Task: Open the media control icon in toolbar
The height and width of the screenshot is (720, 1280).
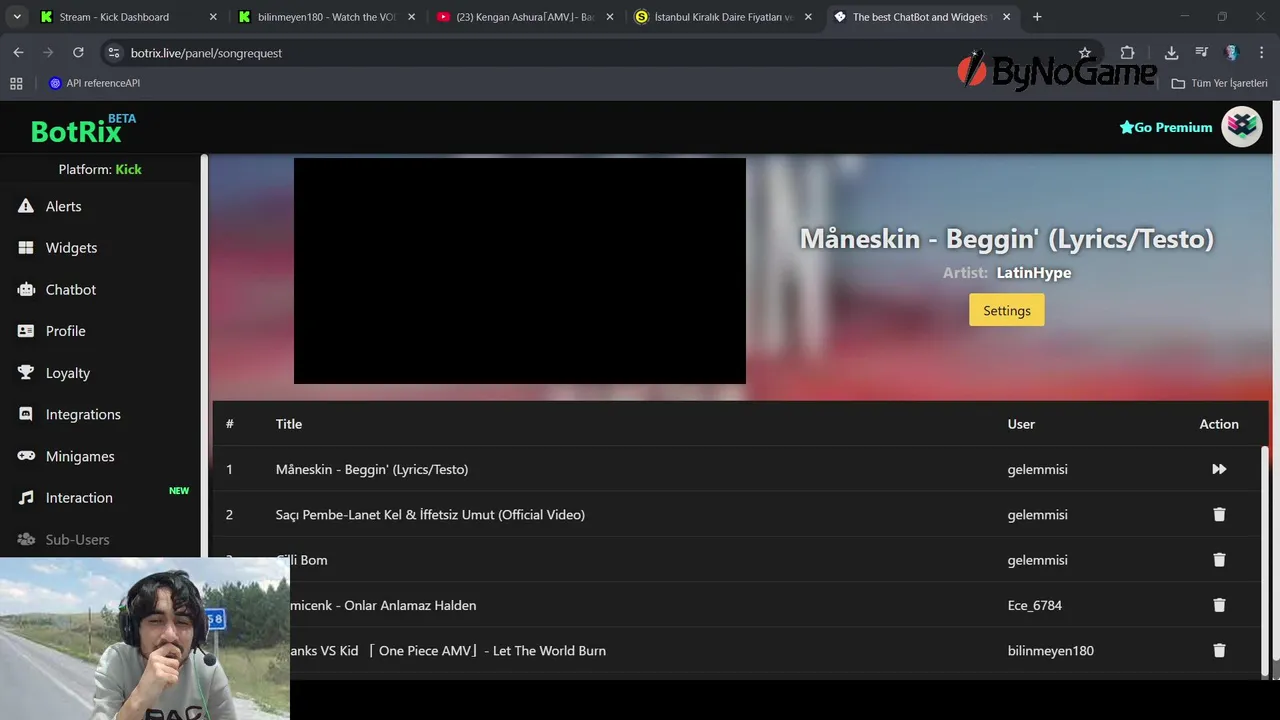Action: (1202, 53)
